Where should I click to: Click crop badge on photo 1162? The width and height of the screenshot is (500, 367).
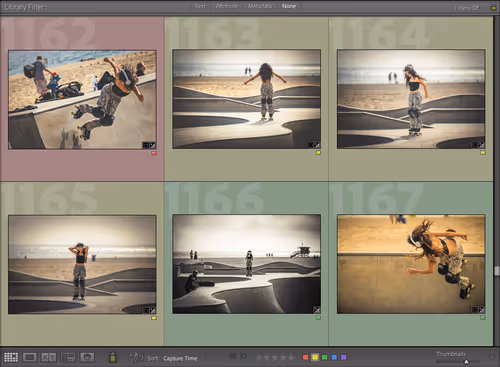point(146,145)
